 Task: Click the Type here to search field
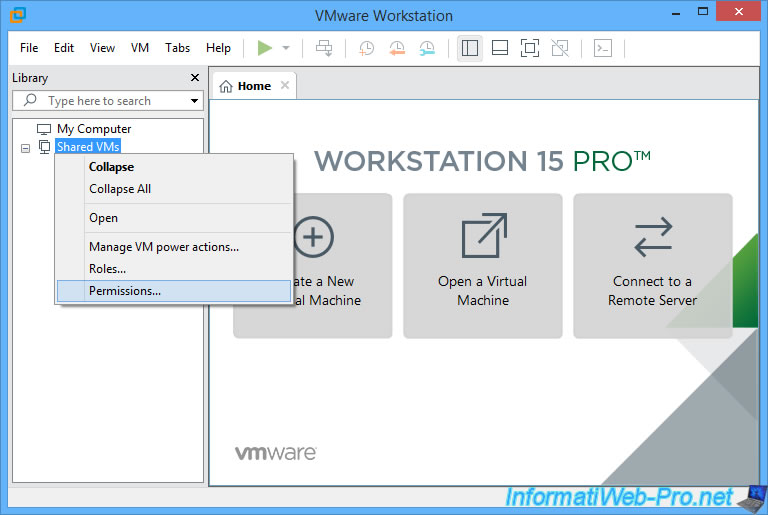click(108, 100)
